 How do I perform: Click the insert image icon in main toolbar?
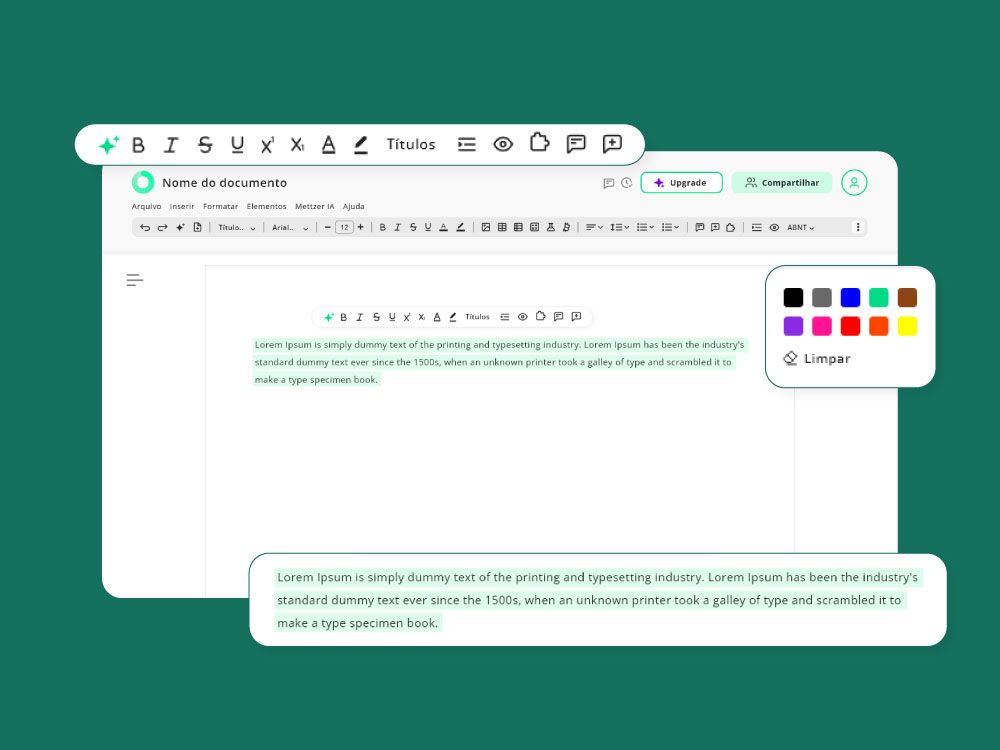[486, 228]
